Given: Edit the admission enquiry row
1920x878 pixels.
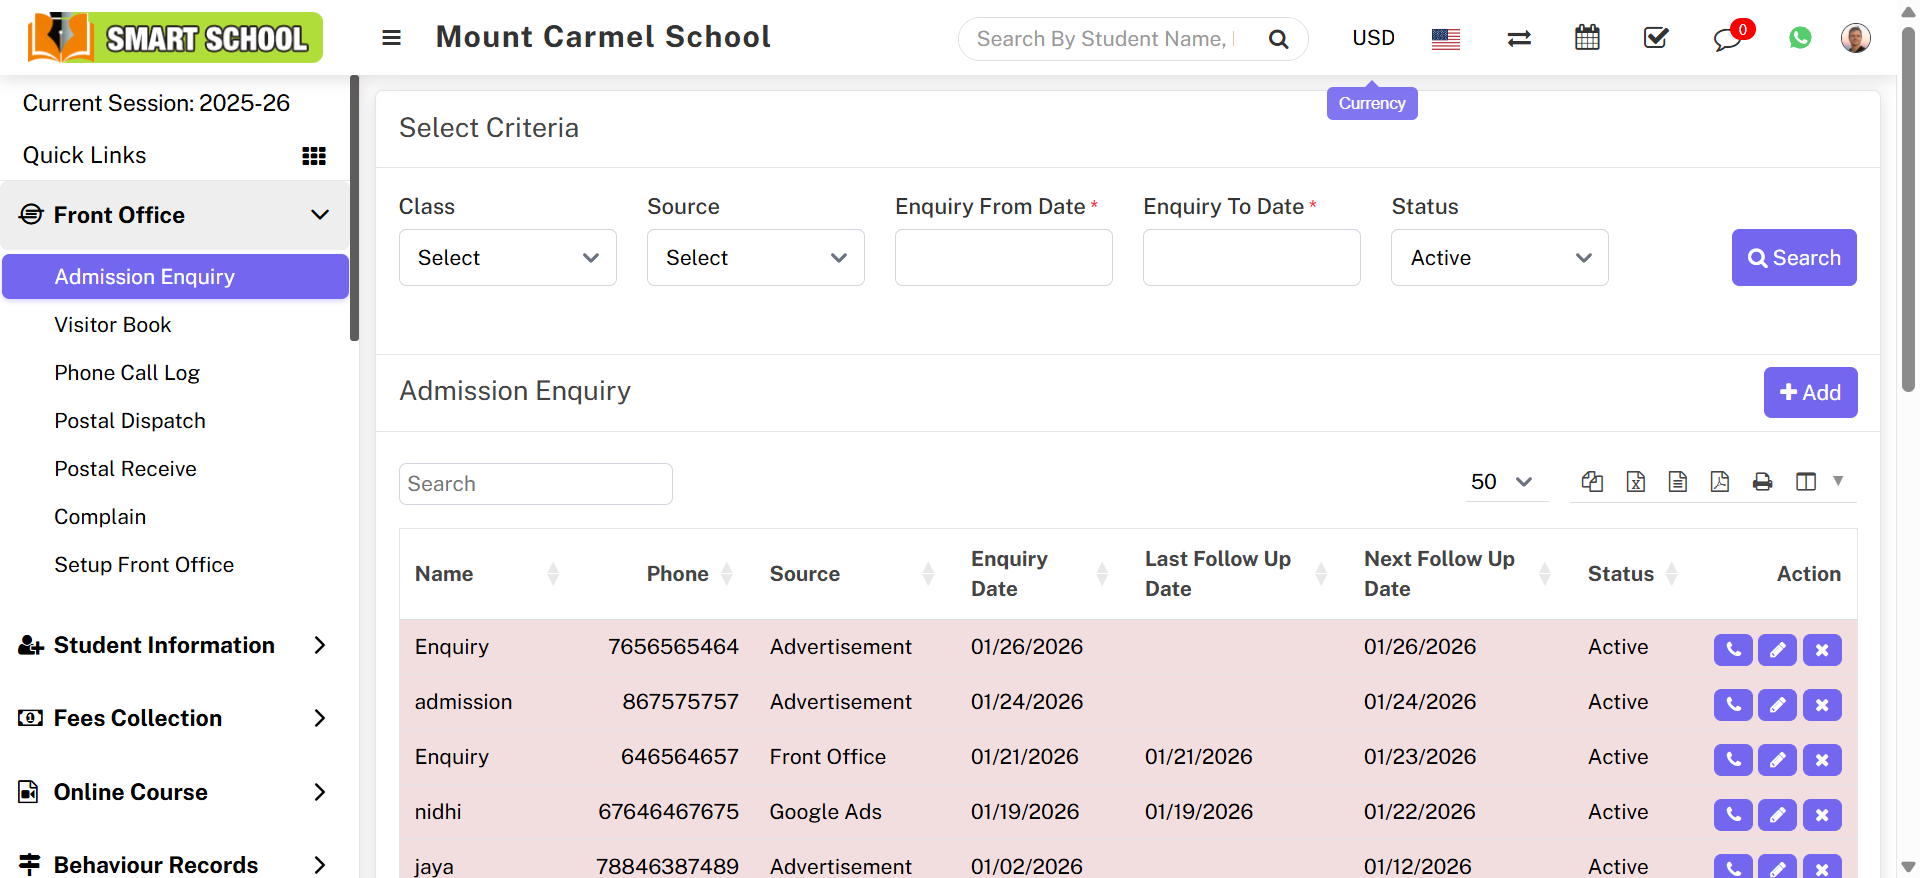Looking at the screenshot, I should (1777, 705).
